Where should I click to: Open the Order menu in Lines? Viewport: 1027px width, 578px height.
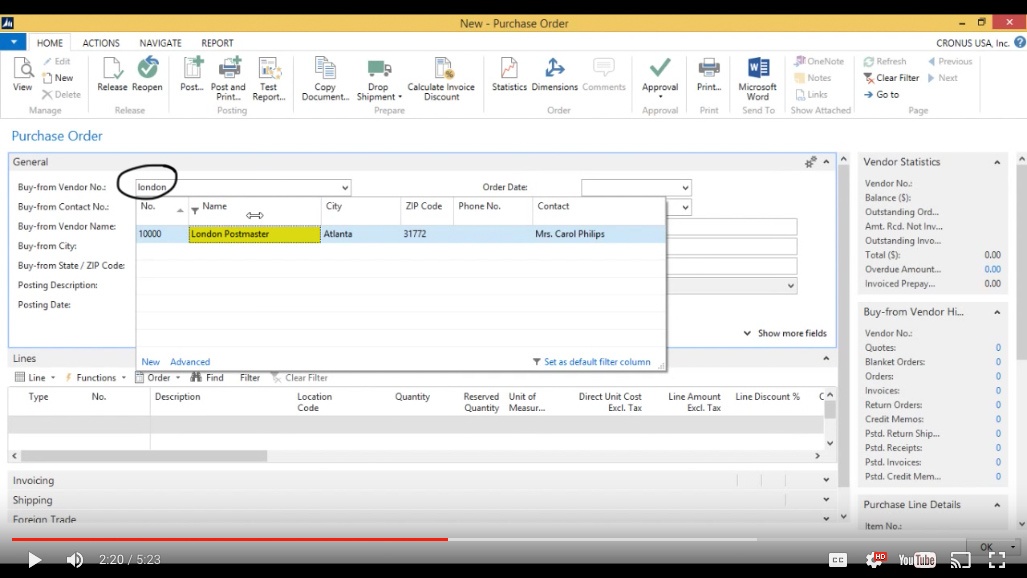(158, 377)
